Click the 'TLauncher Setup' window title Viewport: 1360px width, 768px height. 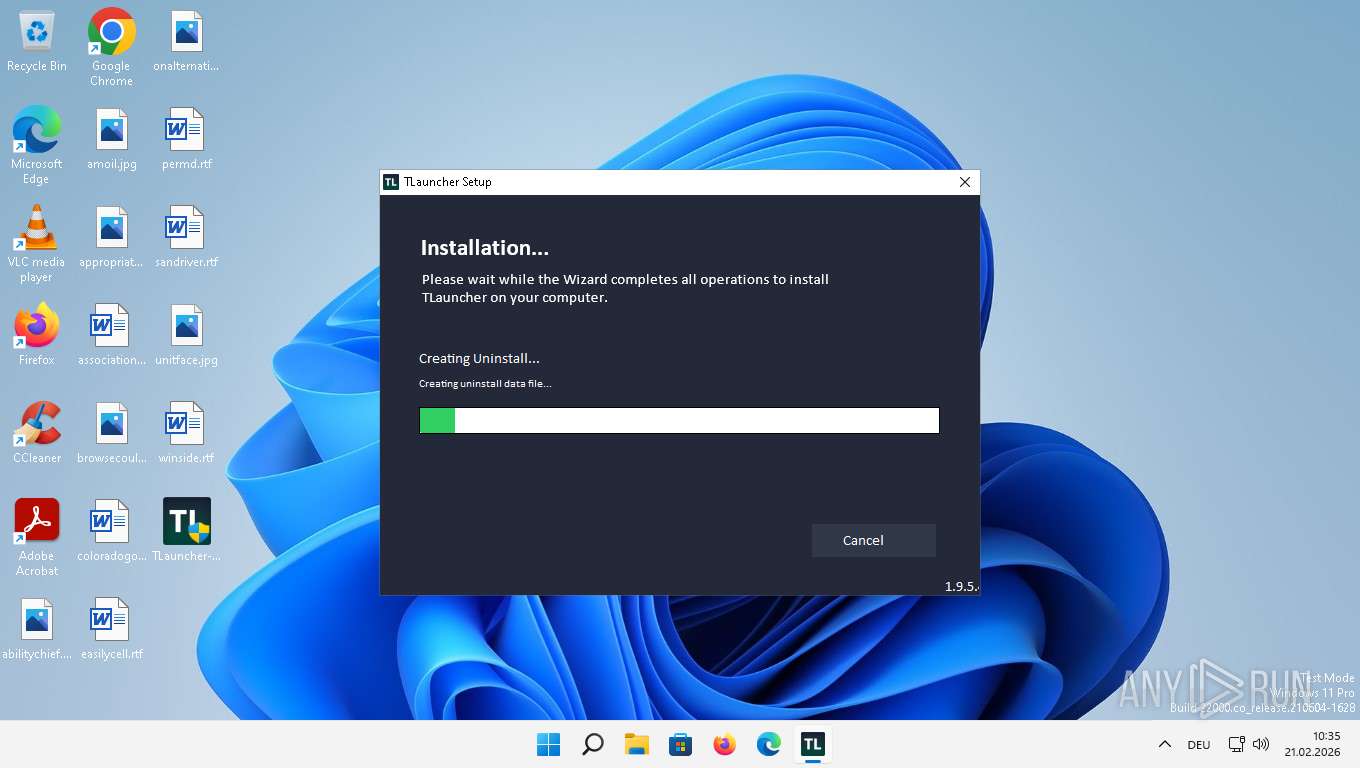point(447,182)
